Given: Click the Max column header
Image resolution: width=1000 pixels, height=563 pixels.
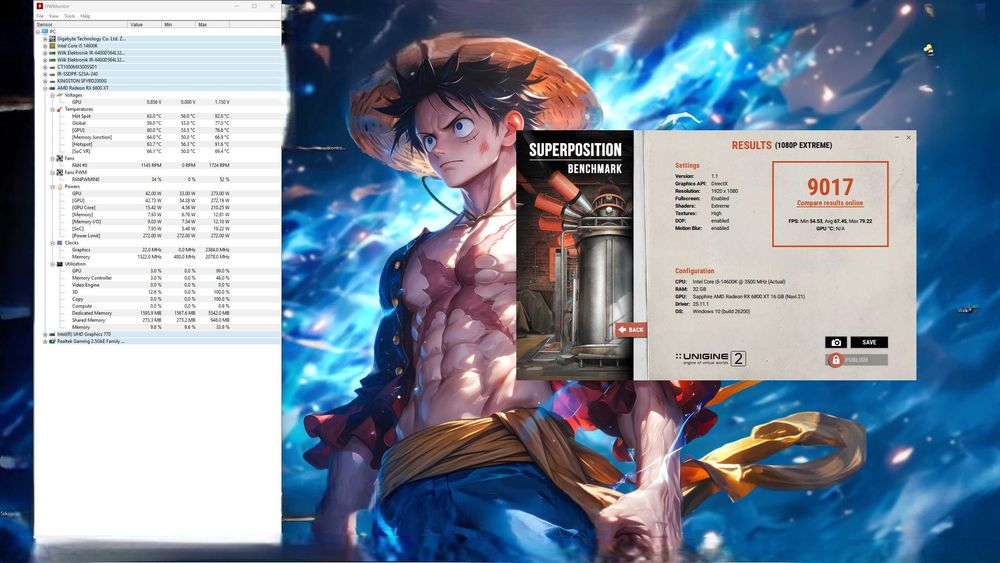Looking at the screenshot, I should [212, 24].
